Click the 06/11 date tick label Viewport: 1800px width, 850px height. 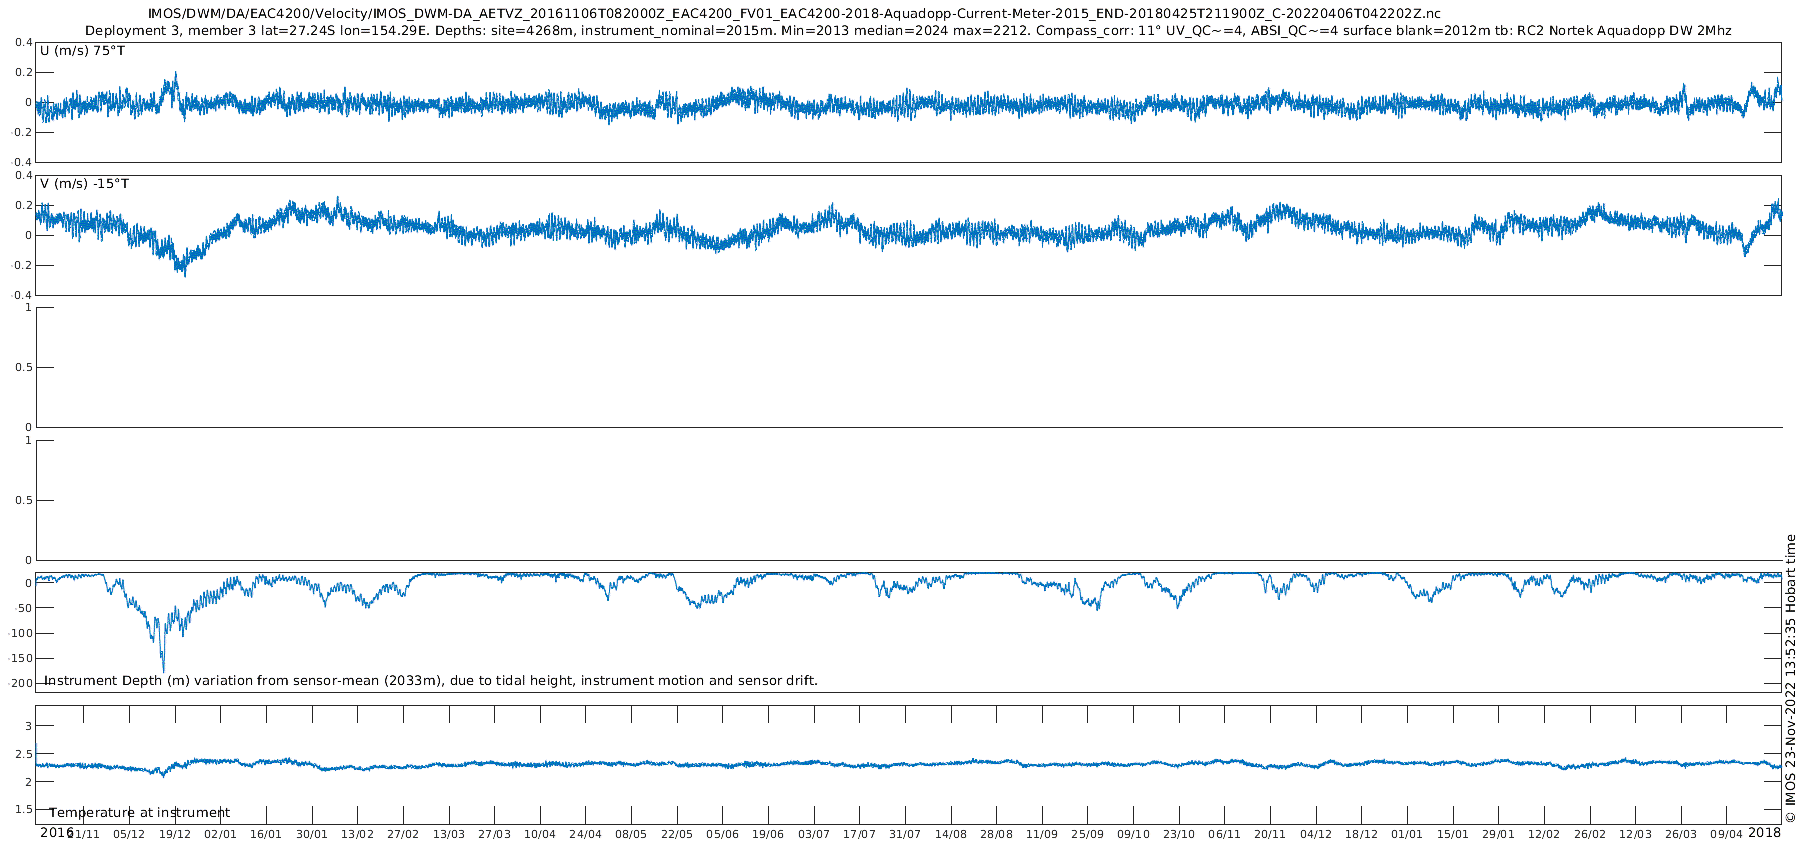(1225, 834)
